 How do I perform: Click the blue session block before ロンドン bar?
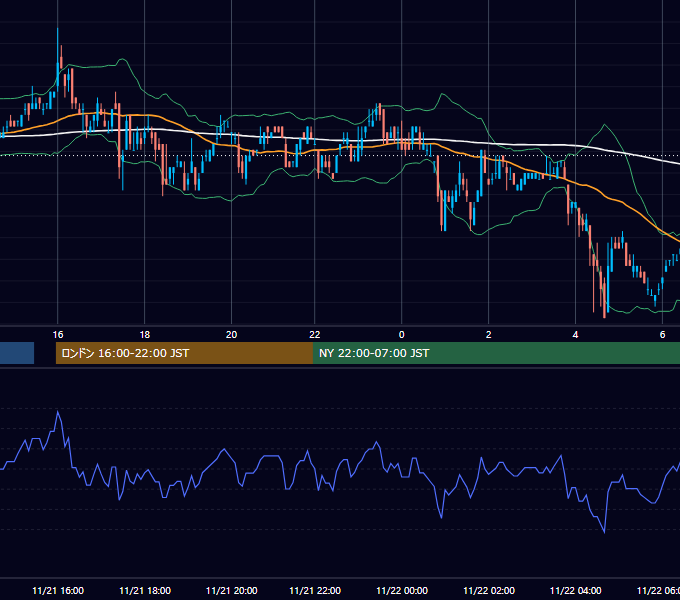(17, 353)
